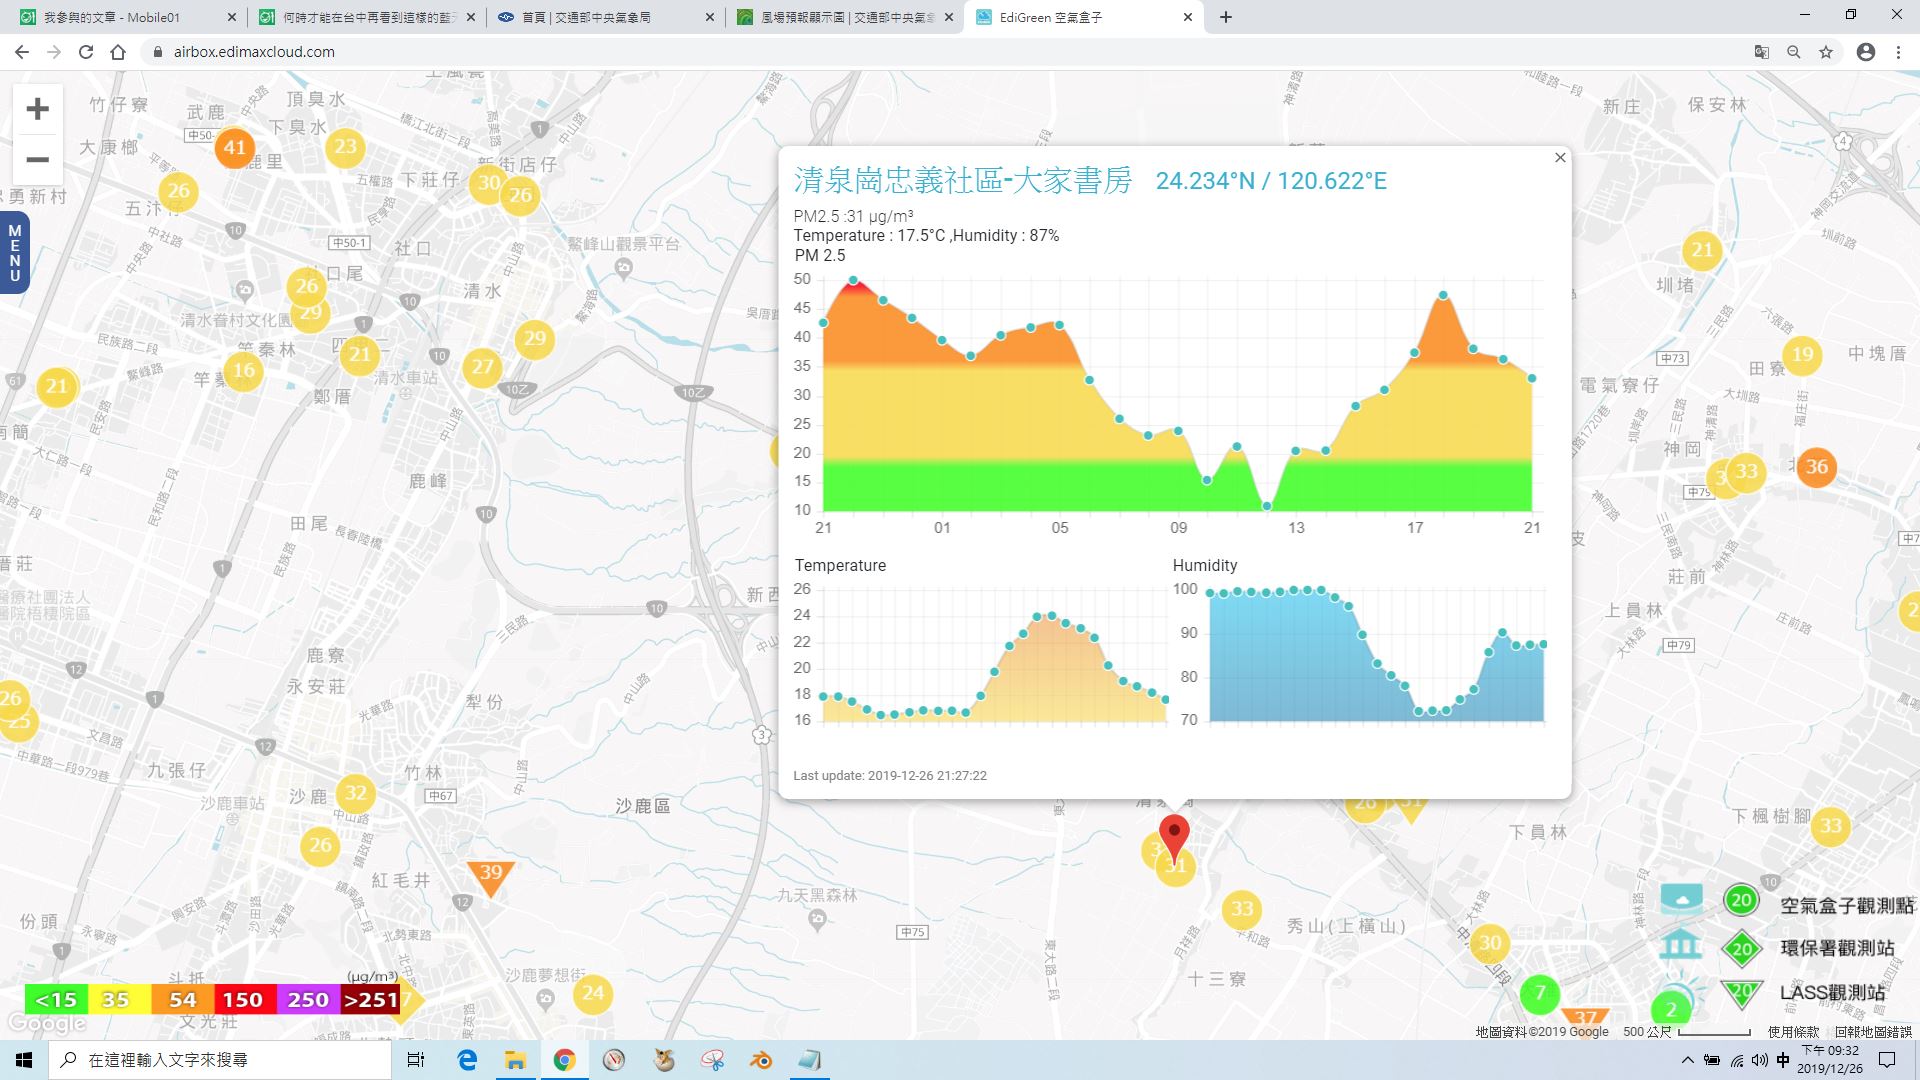Image resolution: width=1920 pixels, height=1080 pixels.
Task: Launch Blender from the taskbar
Action: point(761,1060)
